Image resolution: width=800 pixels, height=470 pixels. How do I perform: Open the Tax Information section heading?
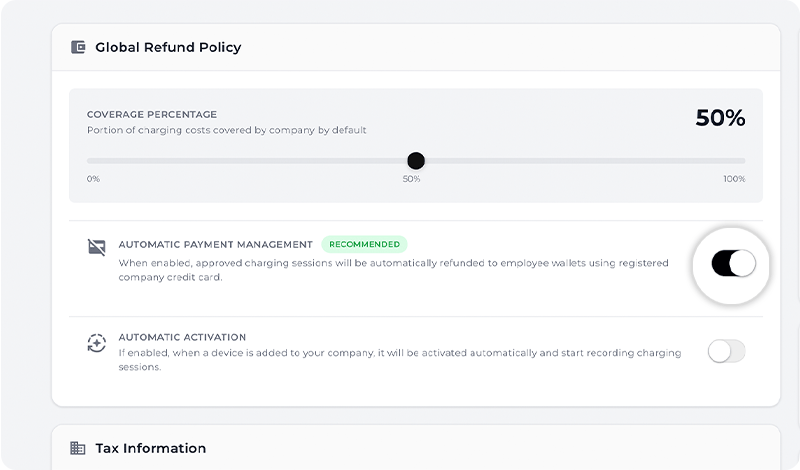click(150, 448)
